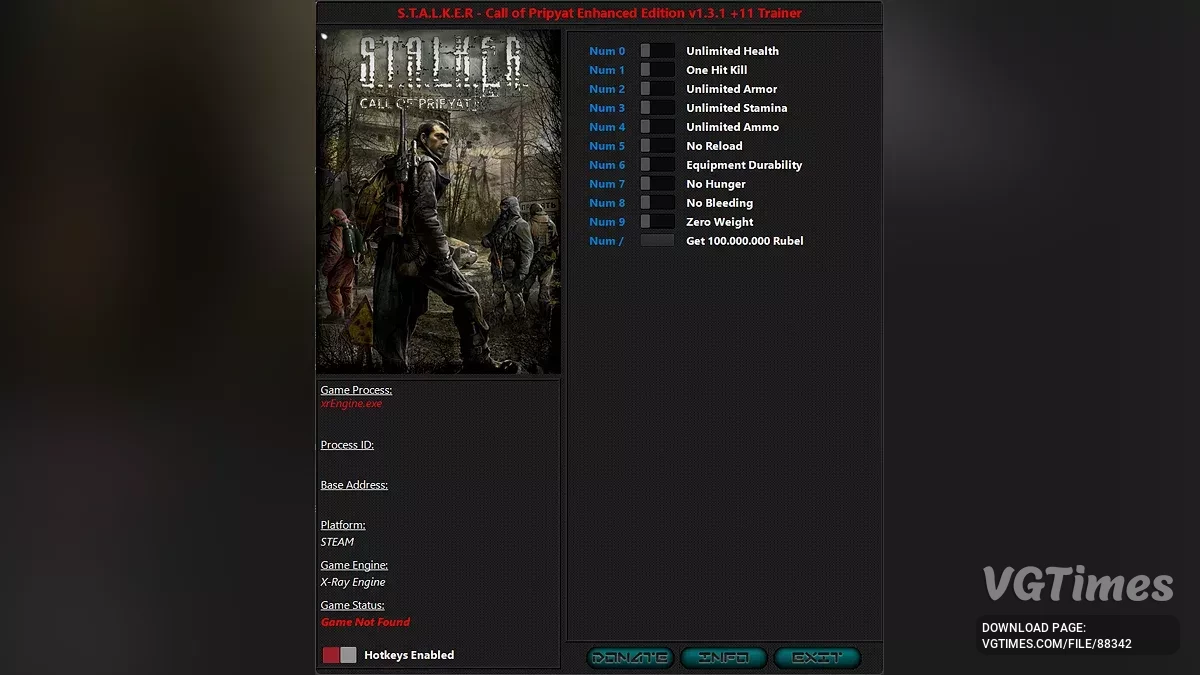Turn on No Hunger toggle
The image size is (1200, 675).
coord(657,184)
